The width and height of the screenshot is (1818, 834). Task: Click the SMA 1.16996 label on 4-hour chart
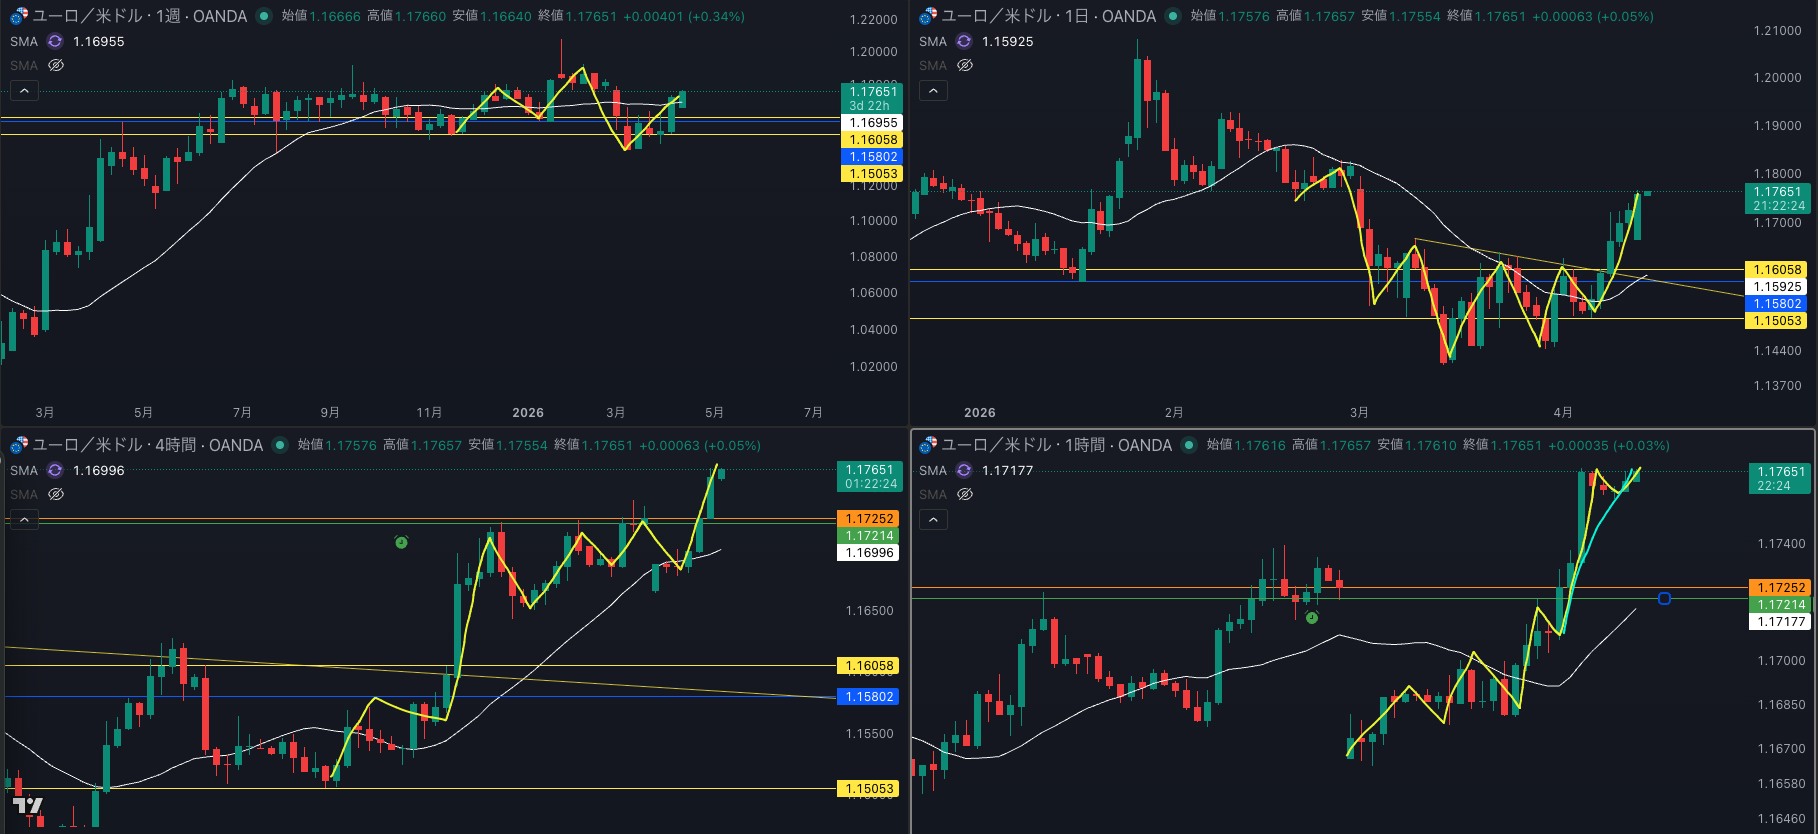coord(98,470)
